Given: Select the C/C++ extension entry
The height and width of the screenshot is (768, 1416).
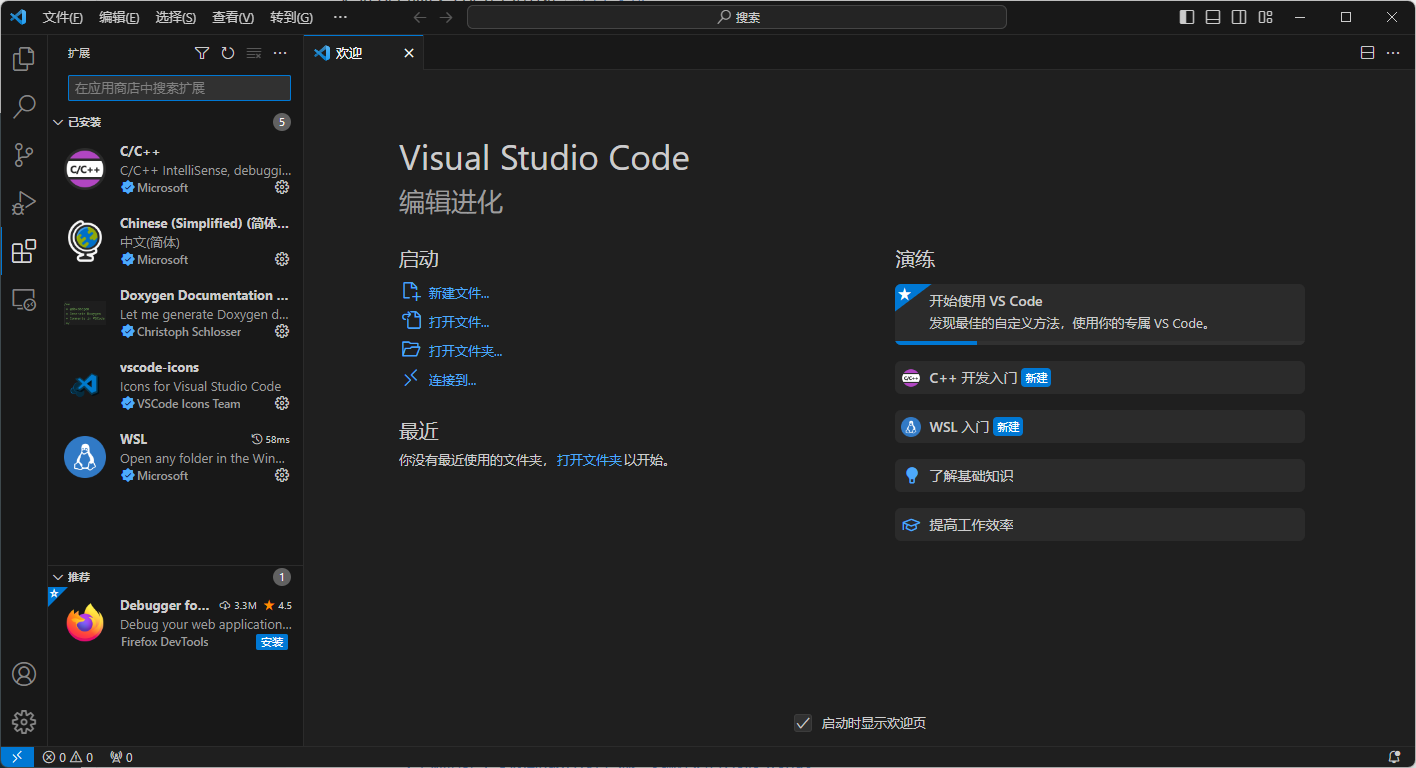Looking at the screenshot, I should tap(175, 170).
